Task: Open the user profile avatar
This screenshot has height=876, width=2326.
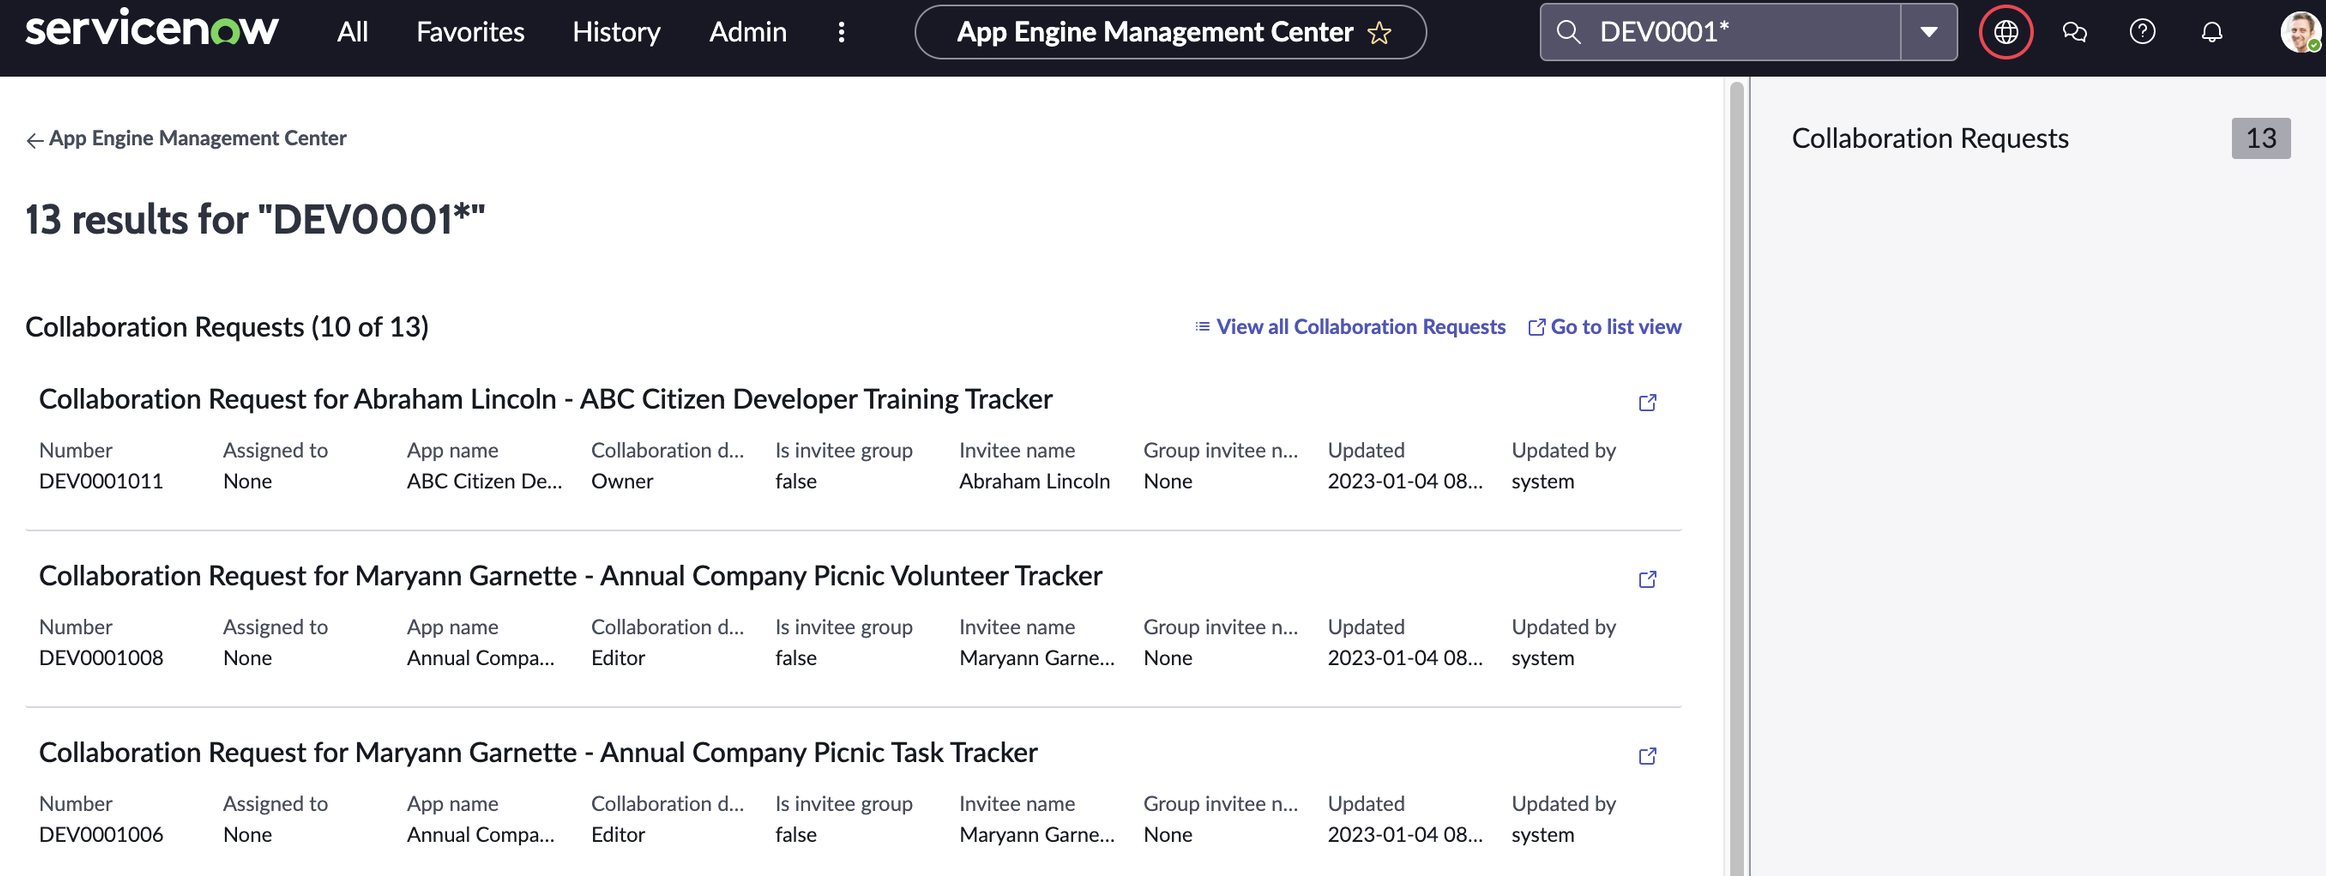Action: point(2300,32)
